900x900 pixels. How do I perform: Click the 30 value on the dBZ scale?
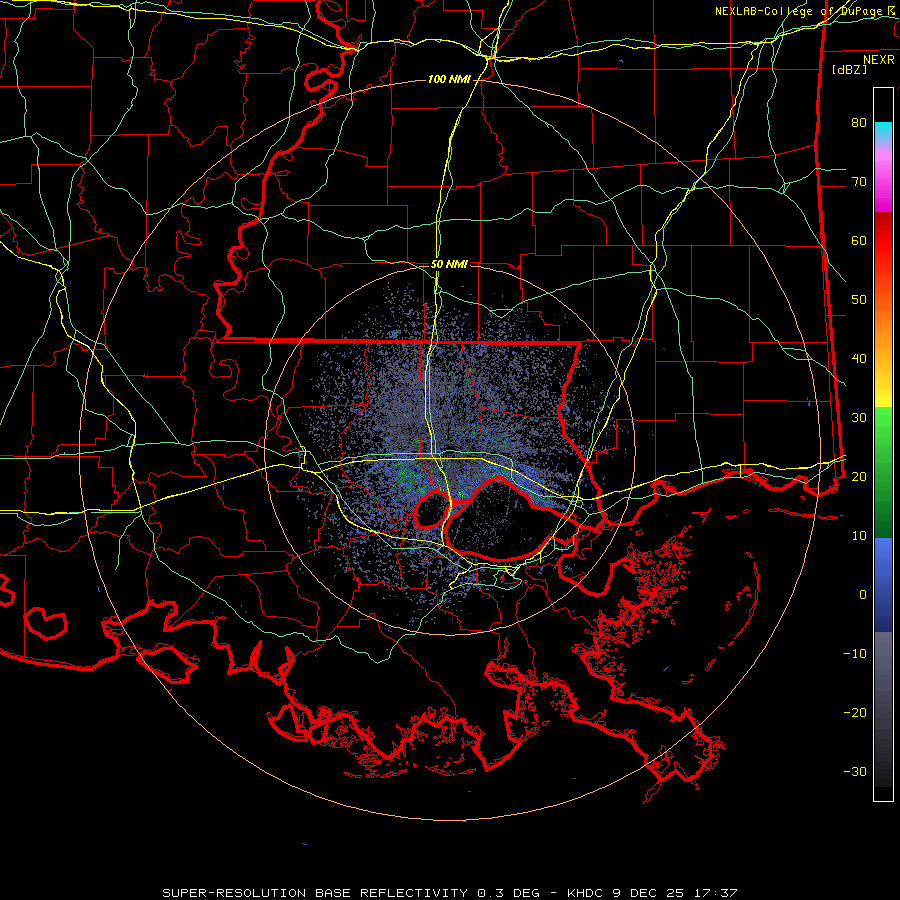pyautogui.click(x=859, y=418)
